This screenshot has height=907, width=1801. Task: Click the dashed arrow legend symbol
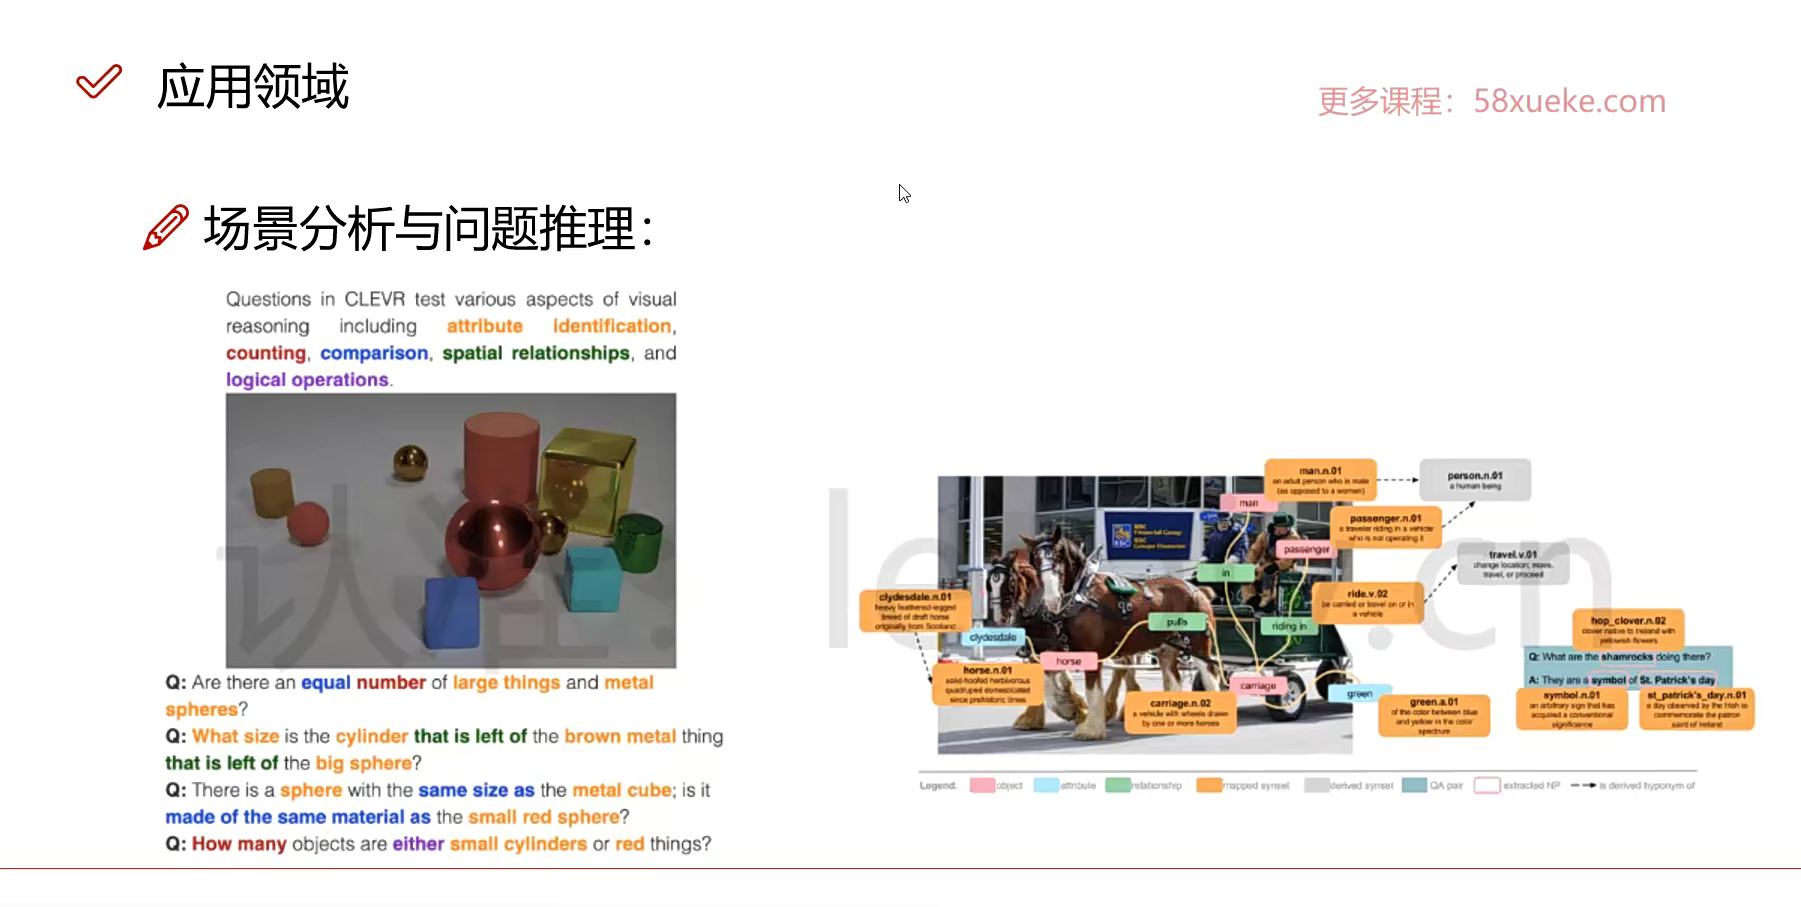coord(1582,785)
